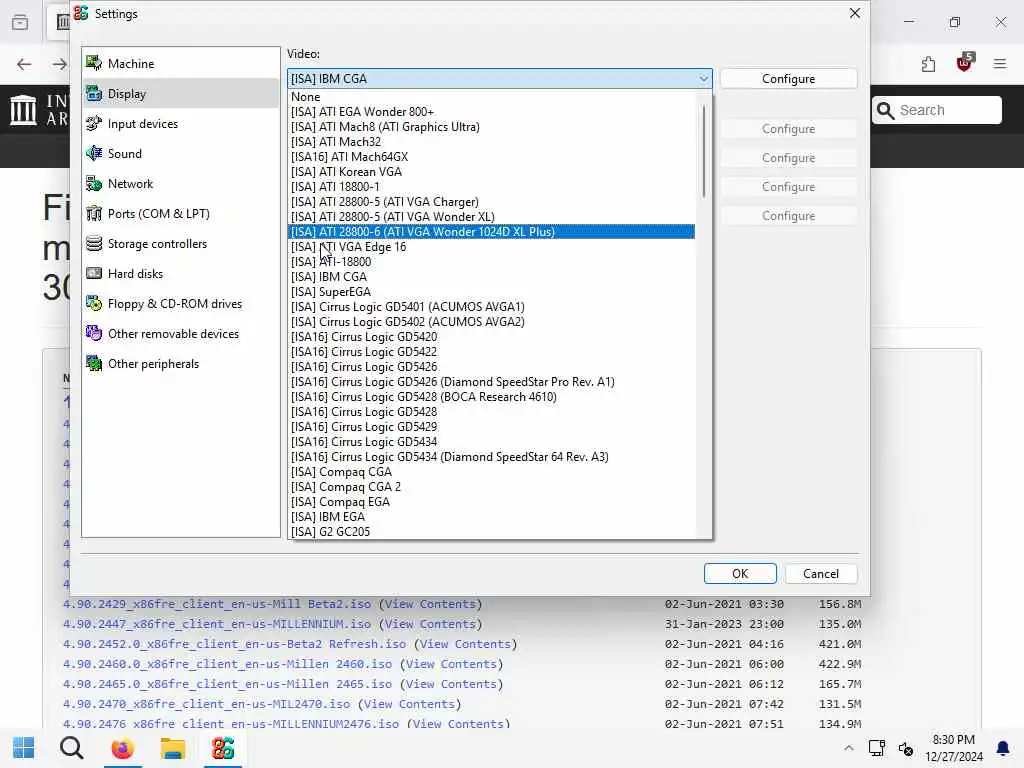Select [ISA] ATI Korean VGA option
This screenshot has width=1024, height=768.
[x=491, y=172]
